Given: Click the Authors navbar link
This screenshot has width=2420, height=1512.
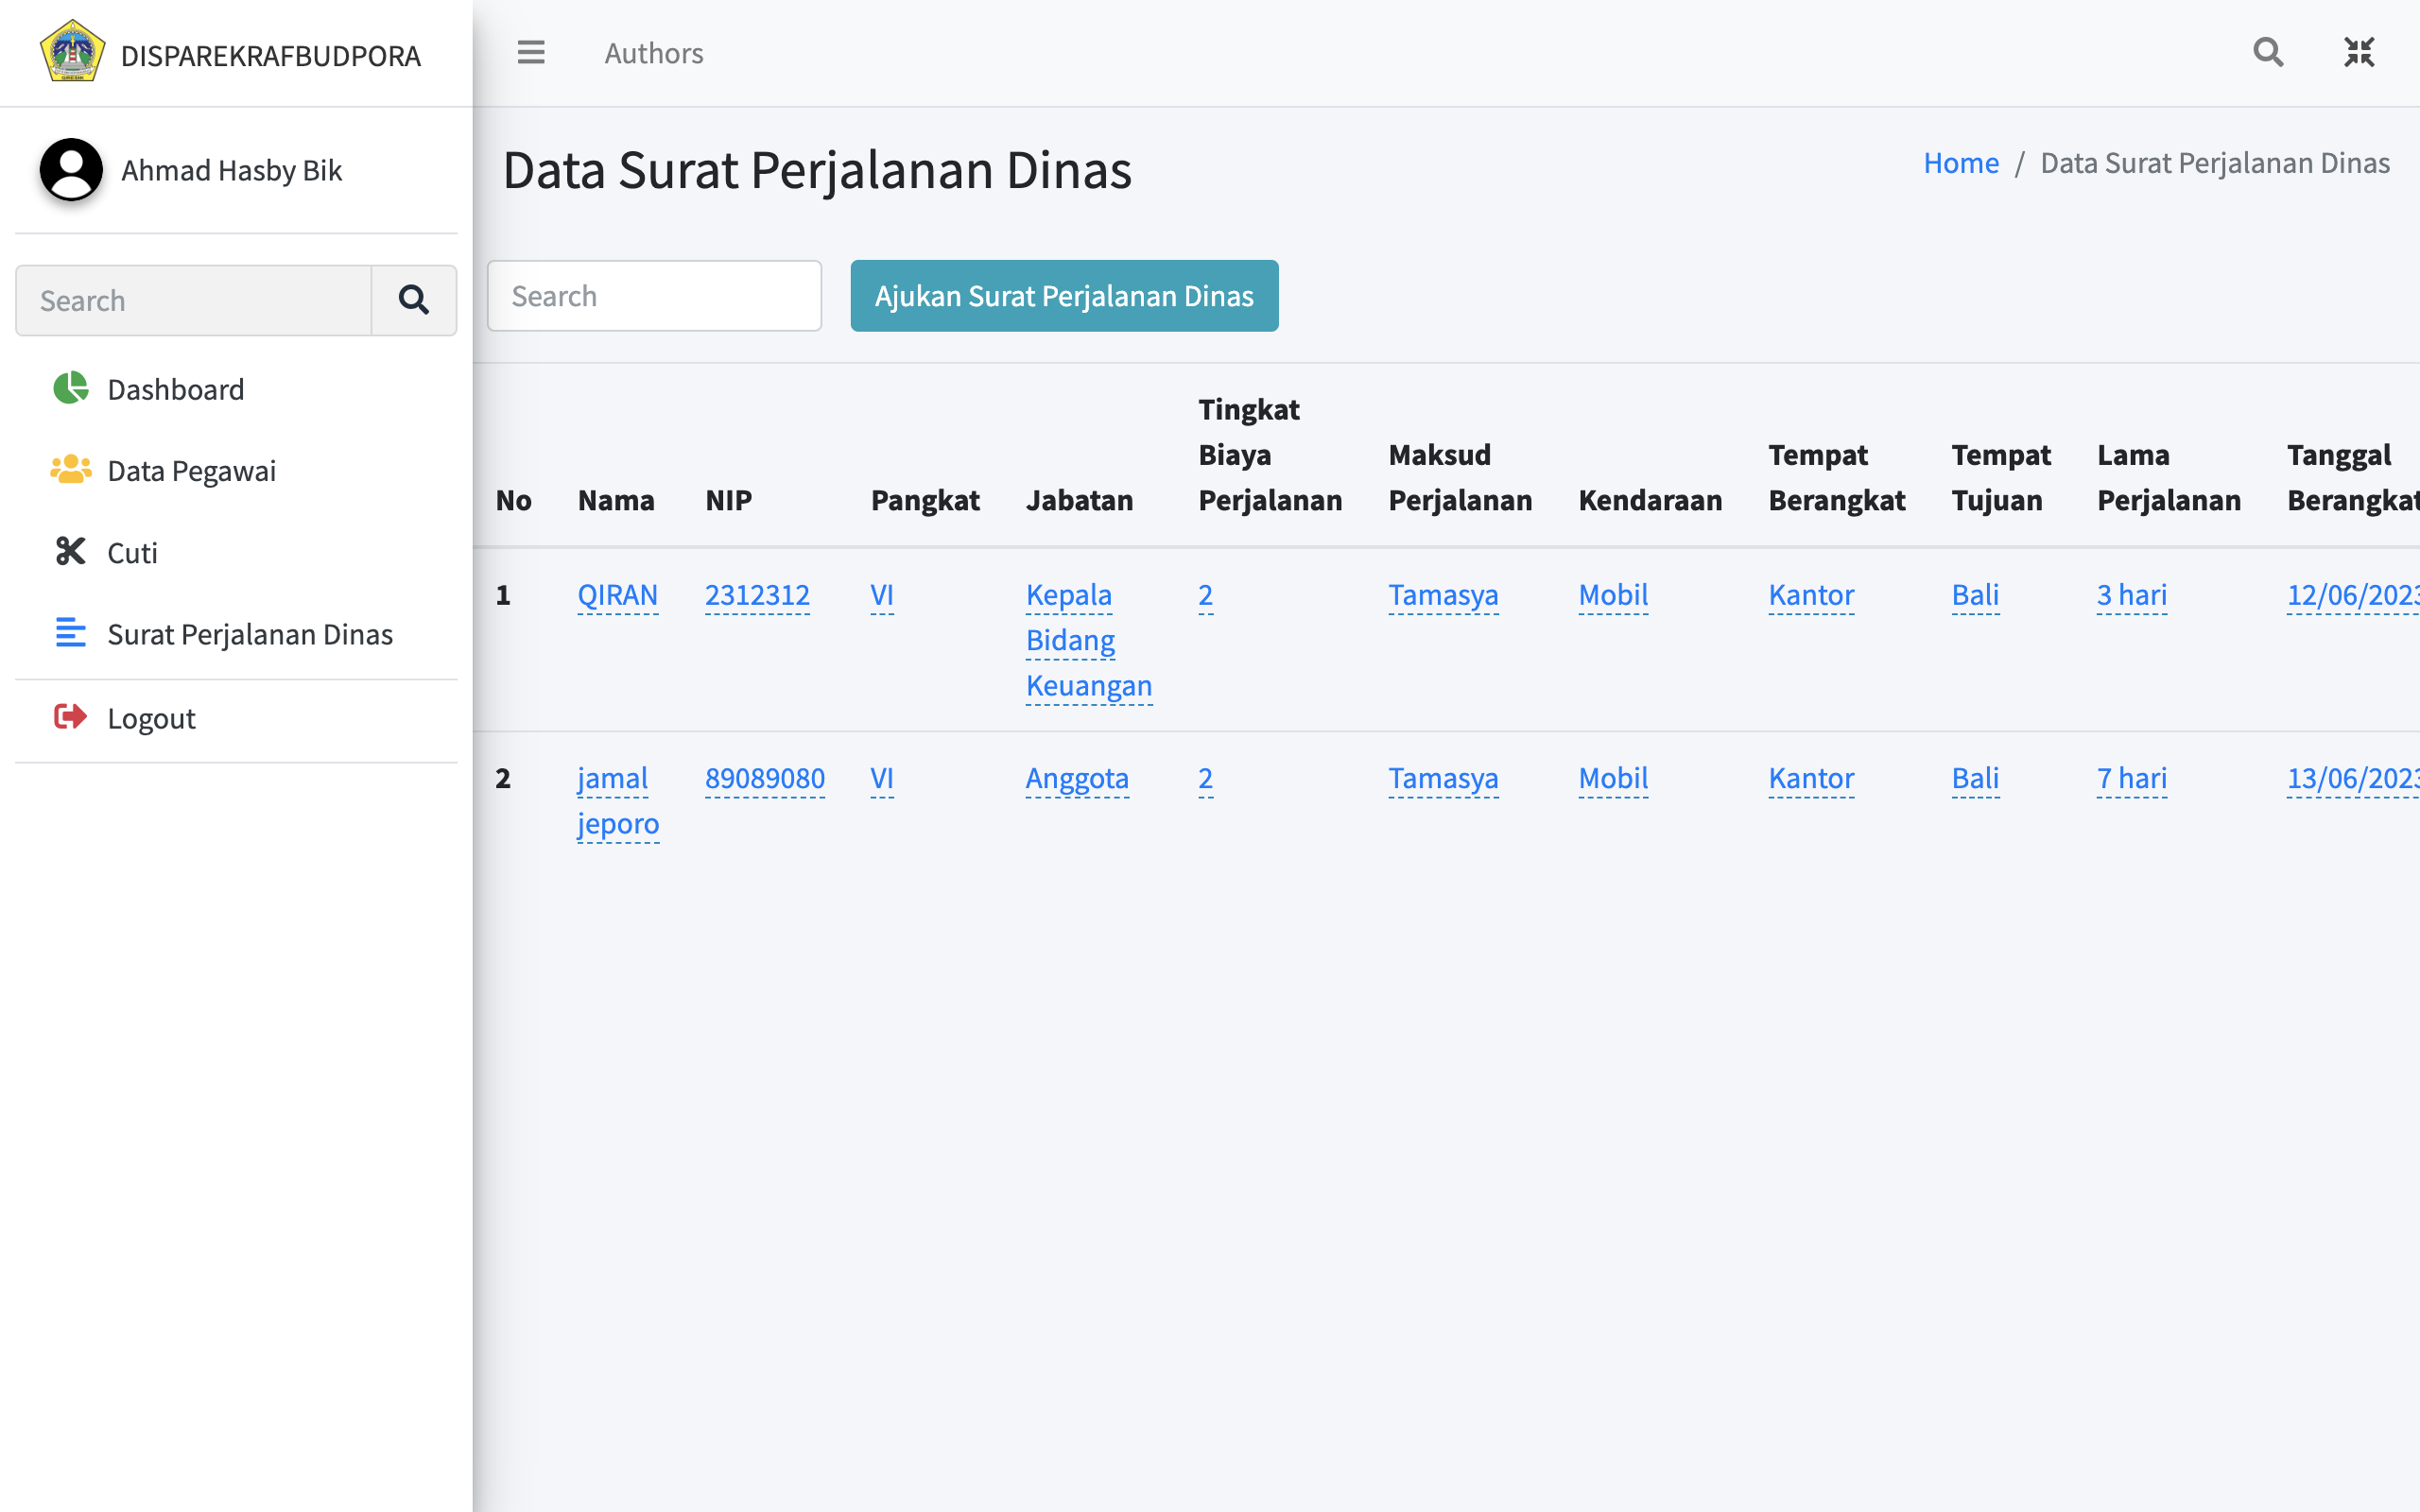Looking at the screenshot, I should [654, 53].
